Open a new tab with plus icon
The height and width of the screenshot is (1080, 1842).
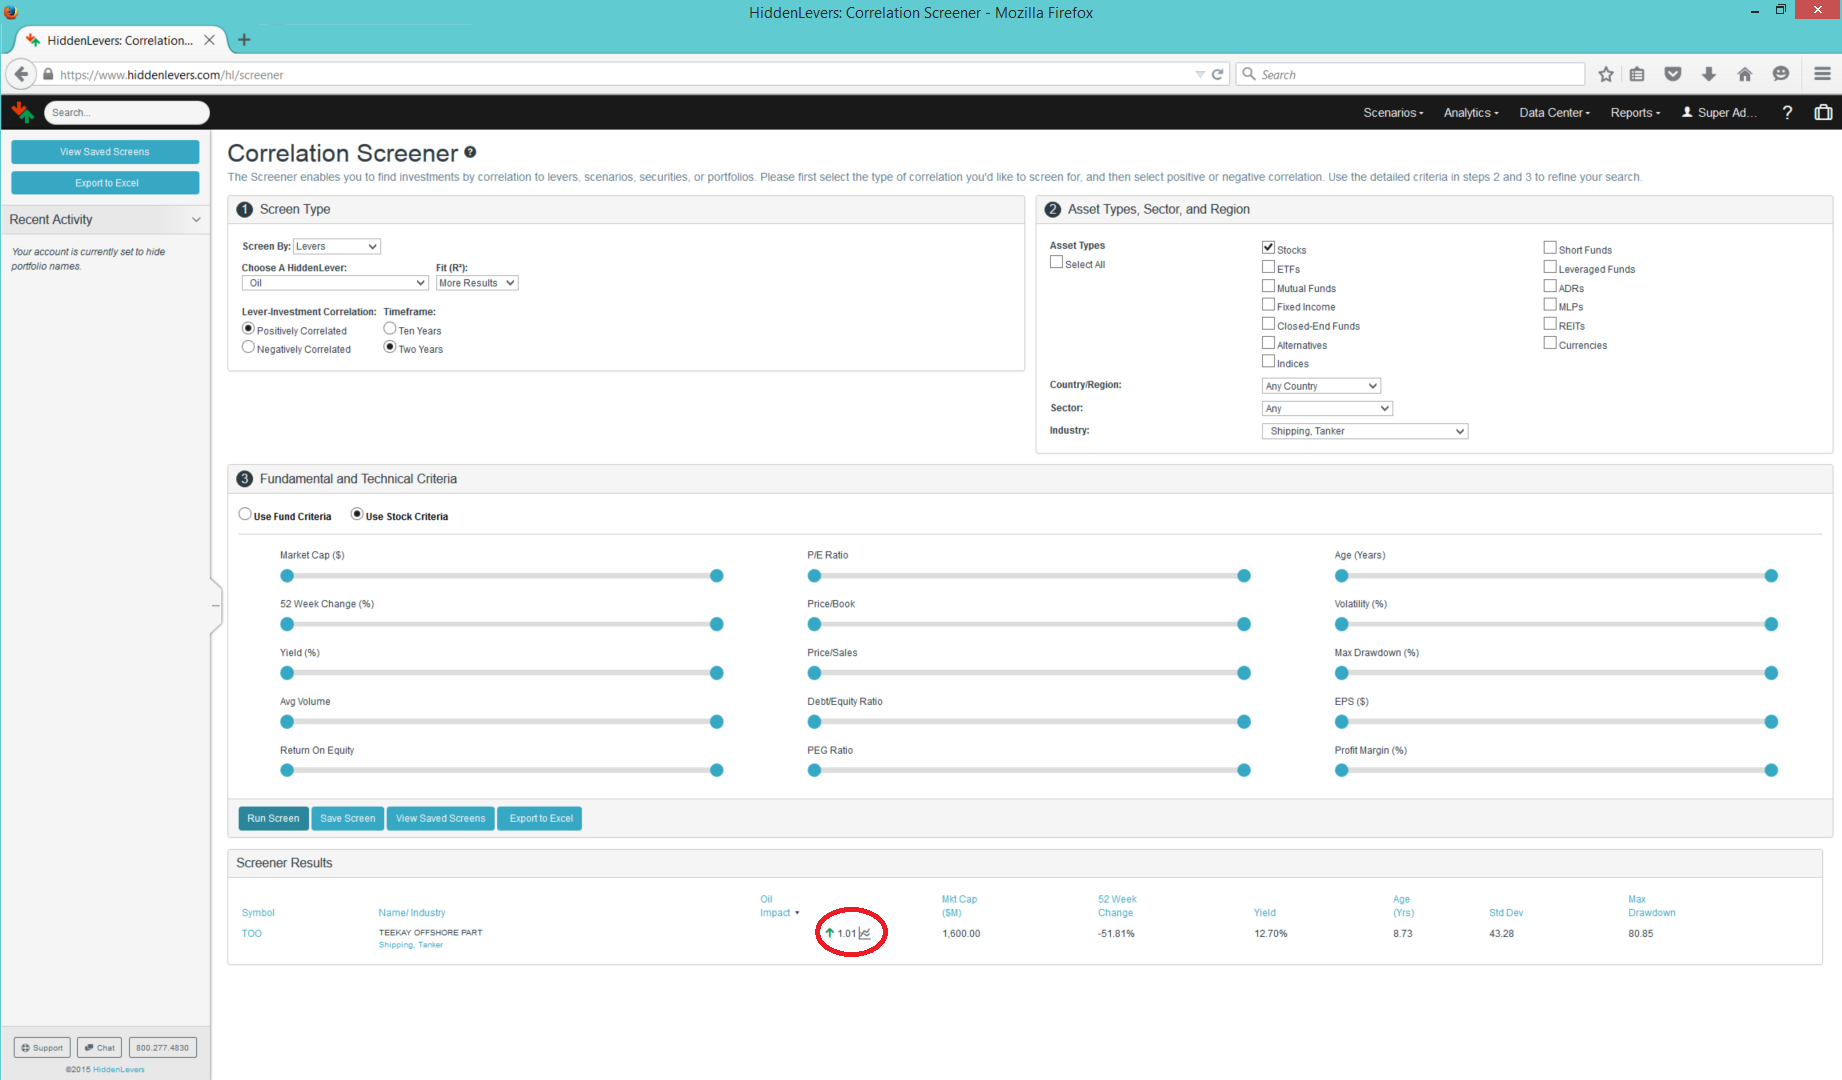click(x=244, y=40)
